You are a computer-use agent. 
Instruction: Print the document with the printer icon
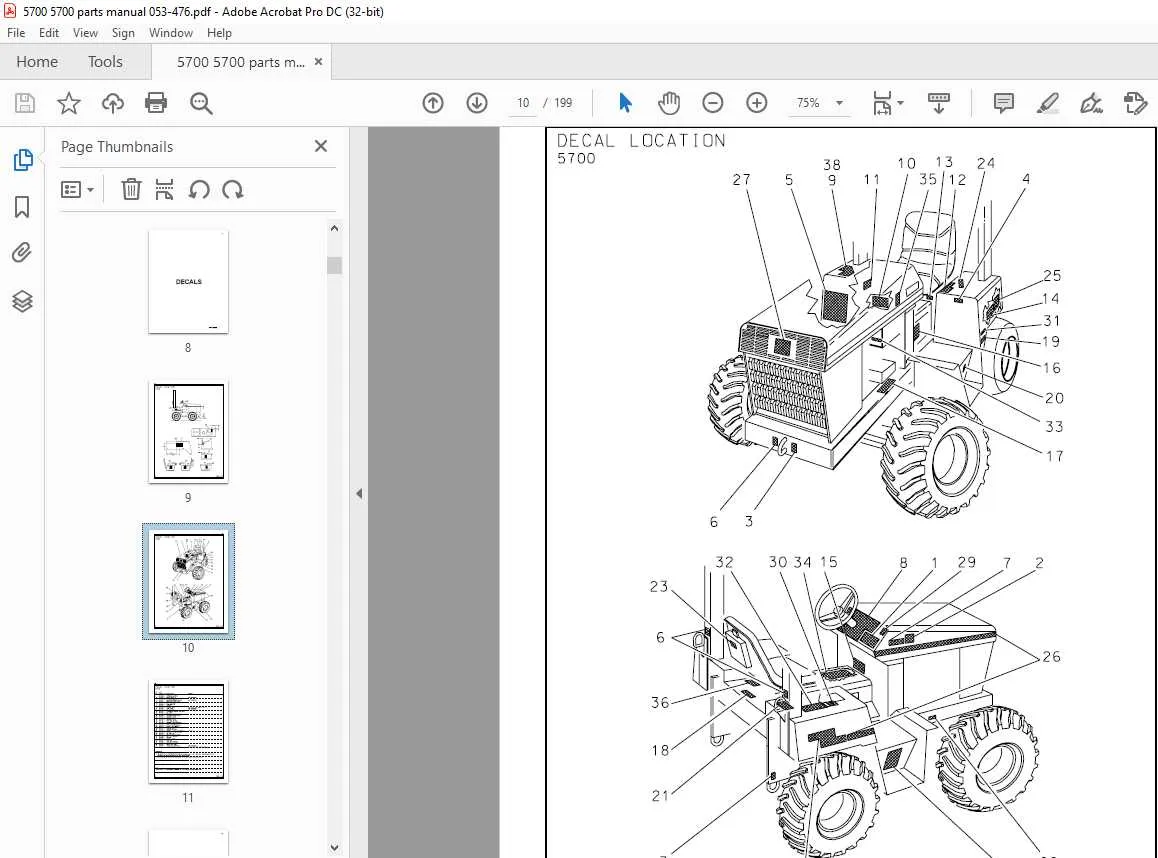(x=156, y=103)
